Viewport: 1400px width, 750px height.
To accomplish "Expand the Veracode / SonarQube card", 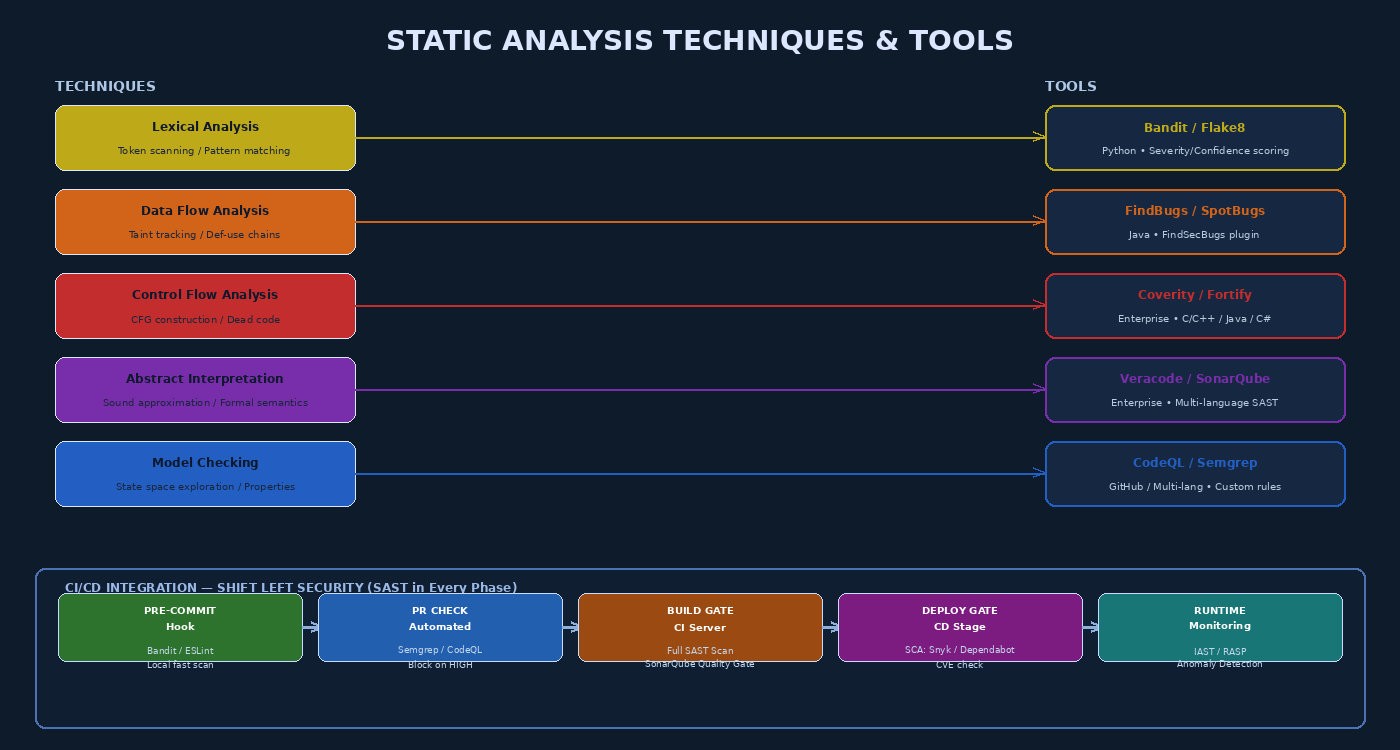I will point(1195,390).
